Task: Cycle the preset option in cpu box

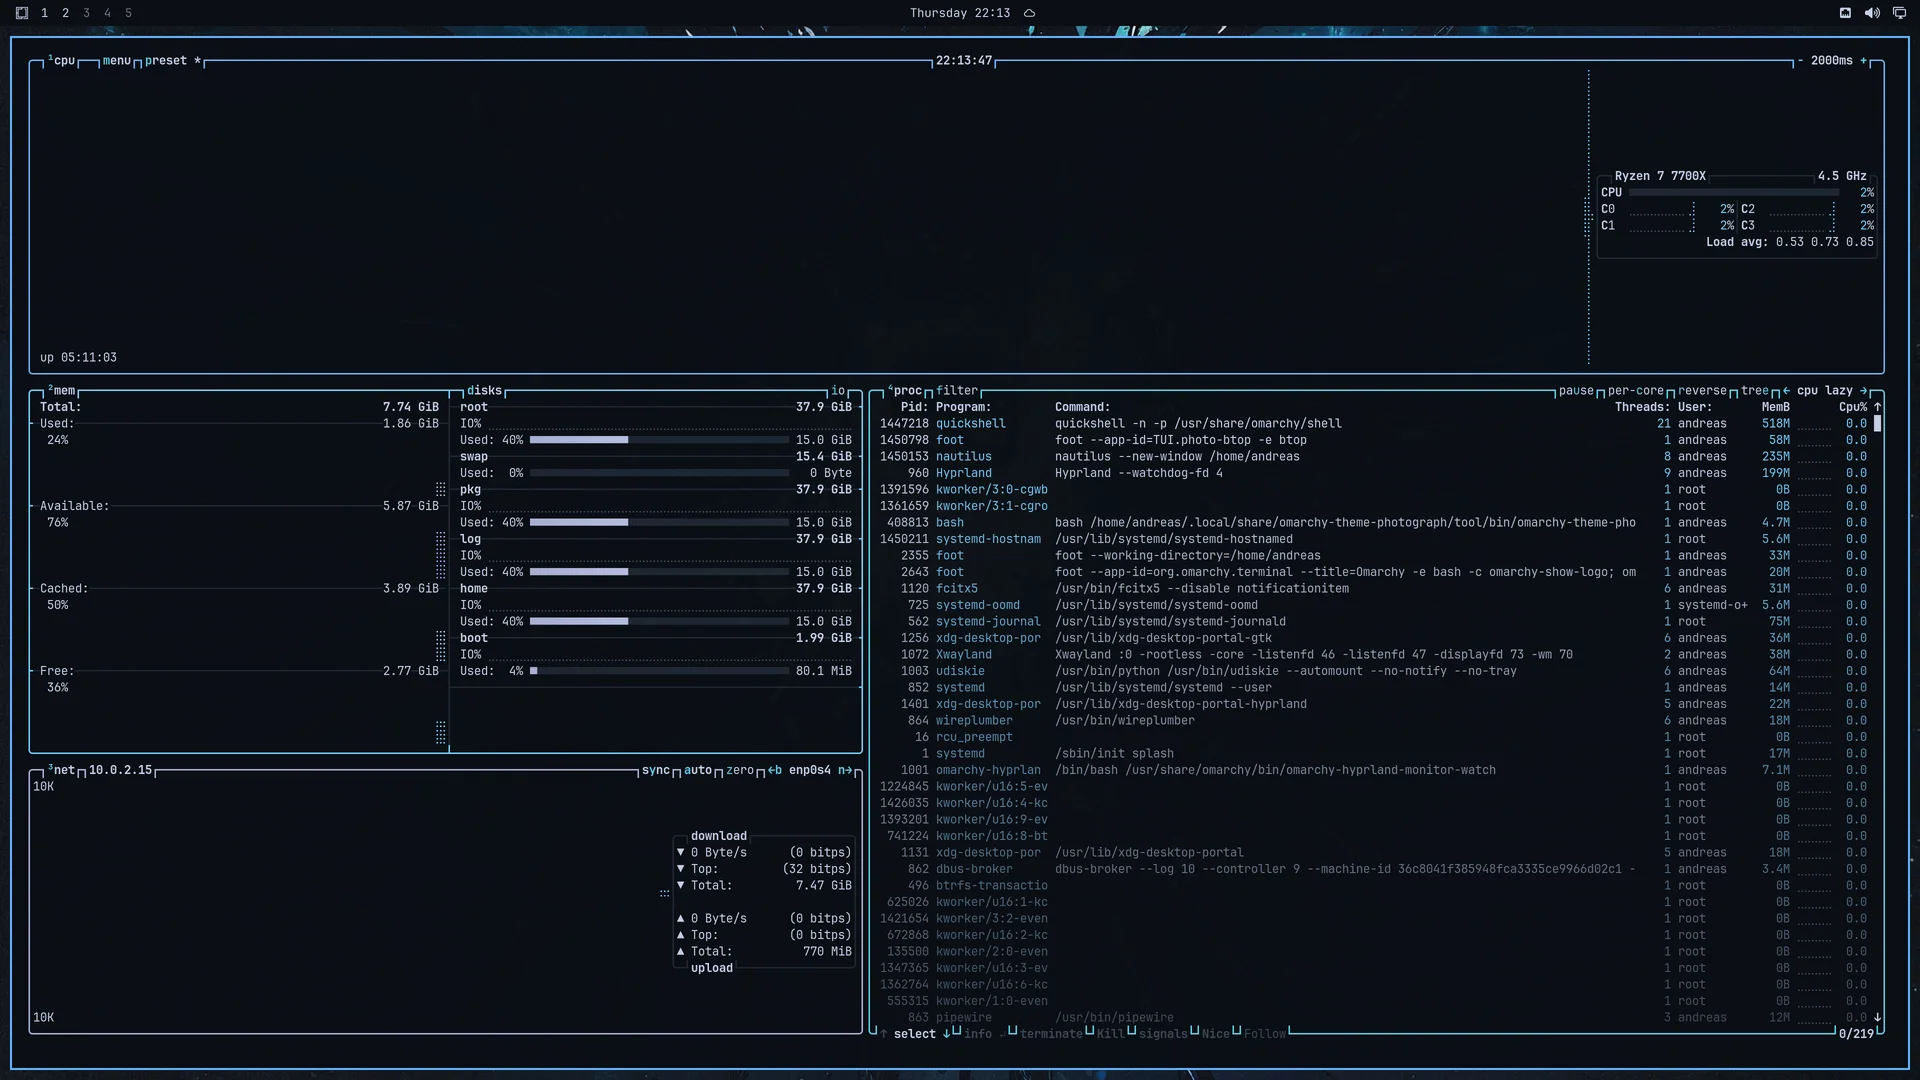Action: (x=166, y=61)
